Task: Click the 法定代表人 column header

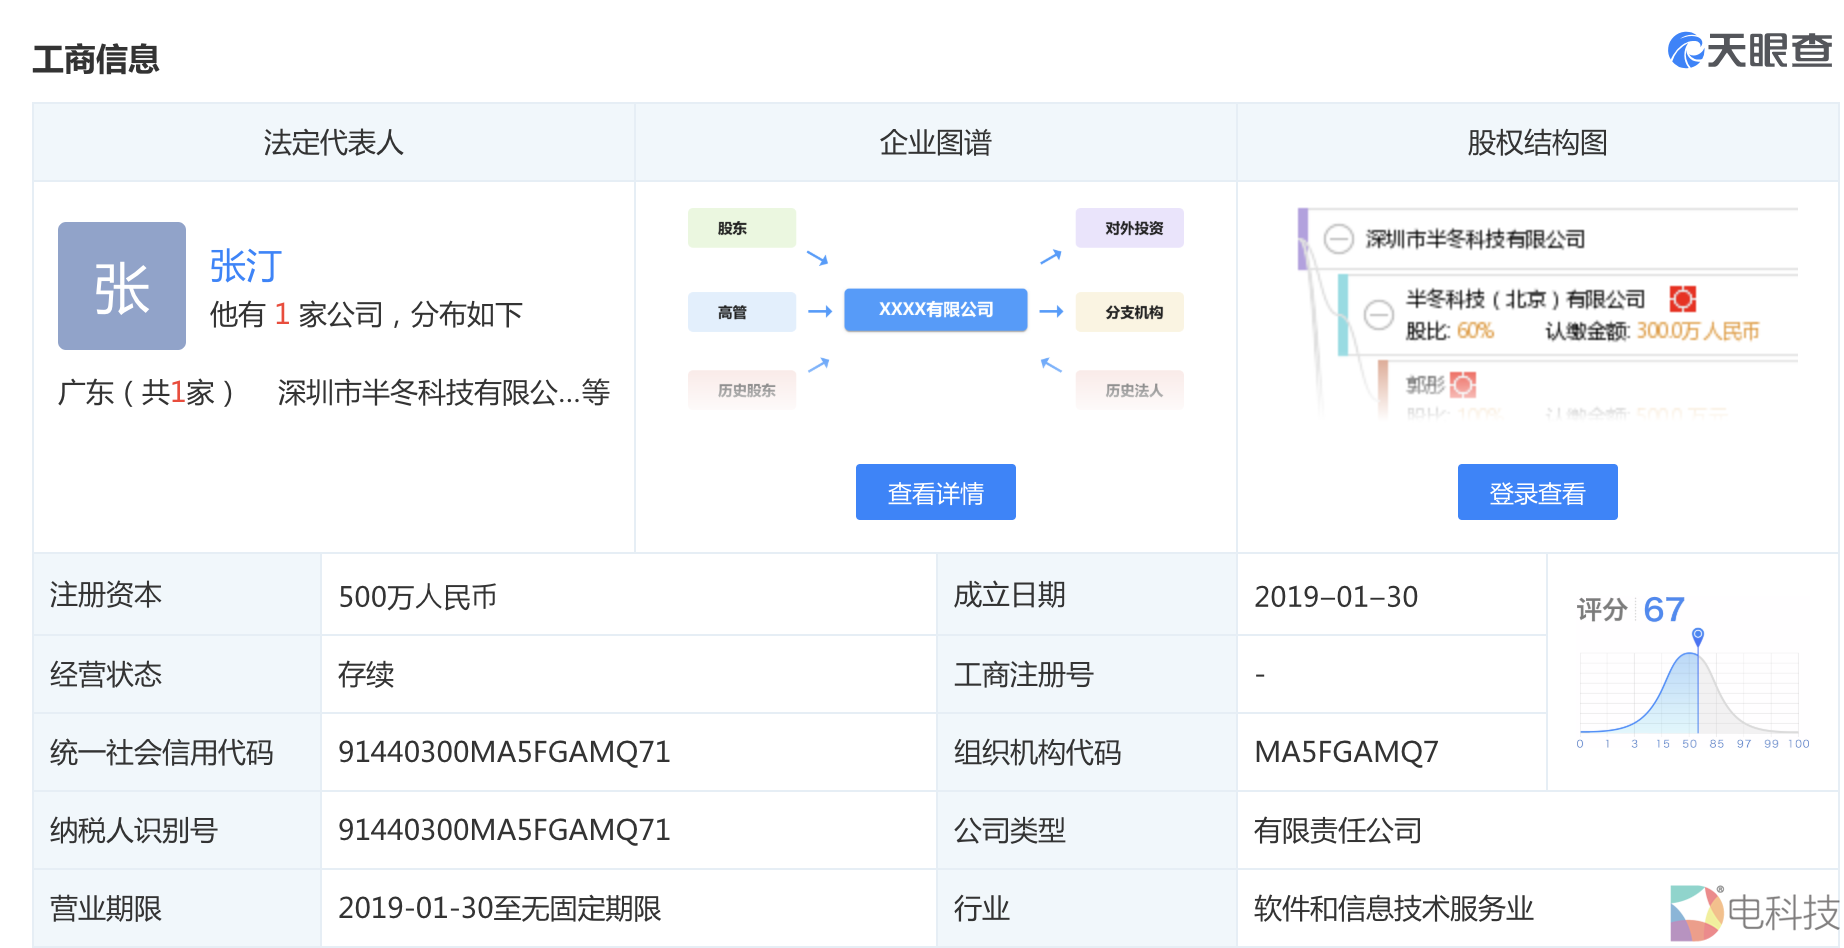Action: tap(333, 142)
